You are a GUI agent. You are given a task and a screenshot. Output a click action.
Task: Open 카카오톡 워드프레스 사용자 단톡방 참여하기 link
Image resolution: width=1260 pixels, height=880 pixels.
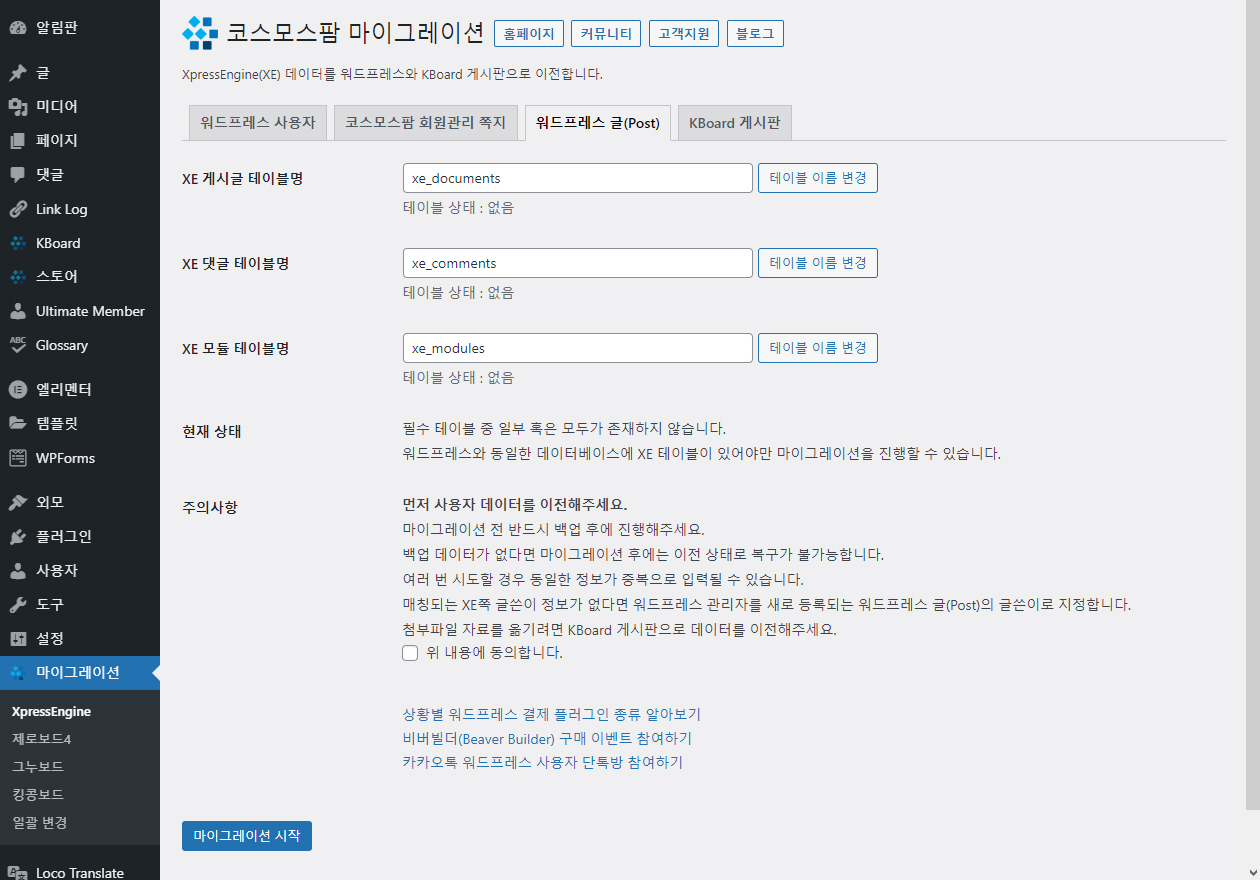point(543,762)
